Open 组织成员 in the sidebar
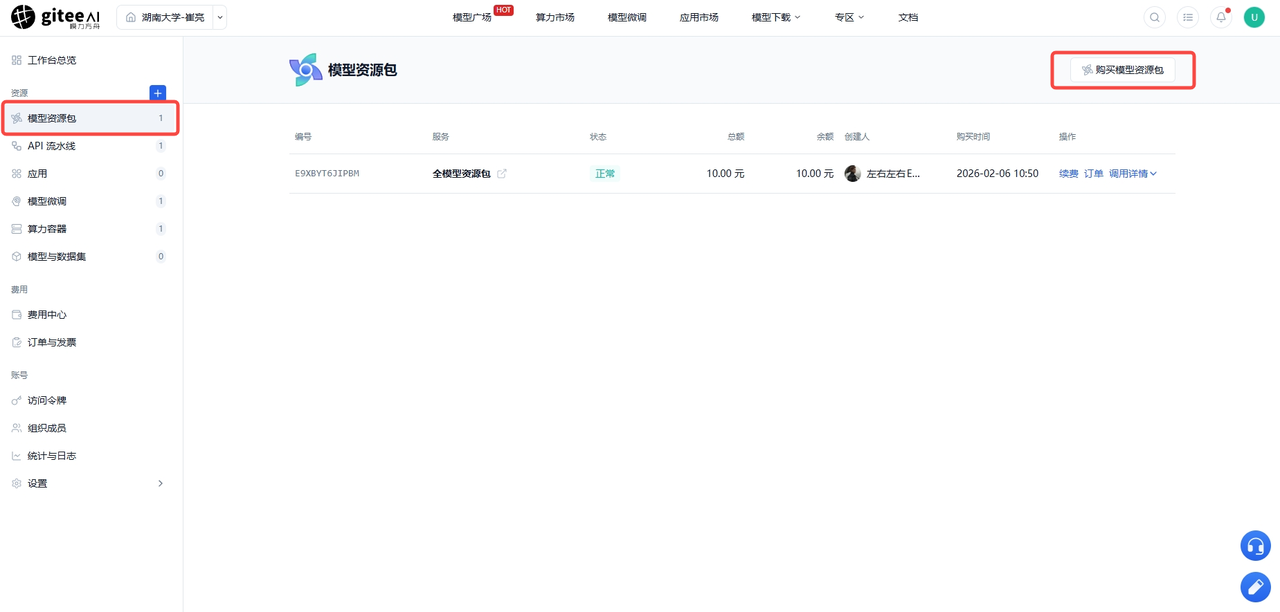Screen dimensions: 1280x612 (90, 428)
